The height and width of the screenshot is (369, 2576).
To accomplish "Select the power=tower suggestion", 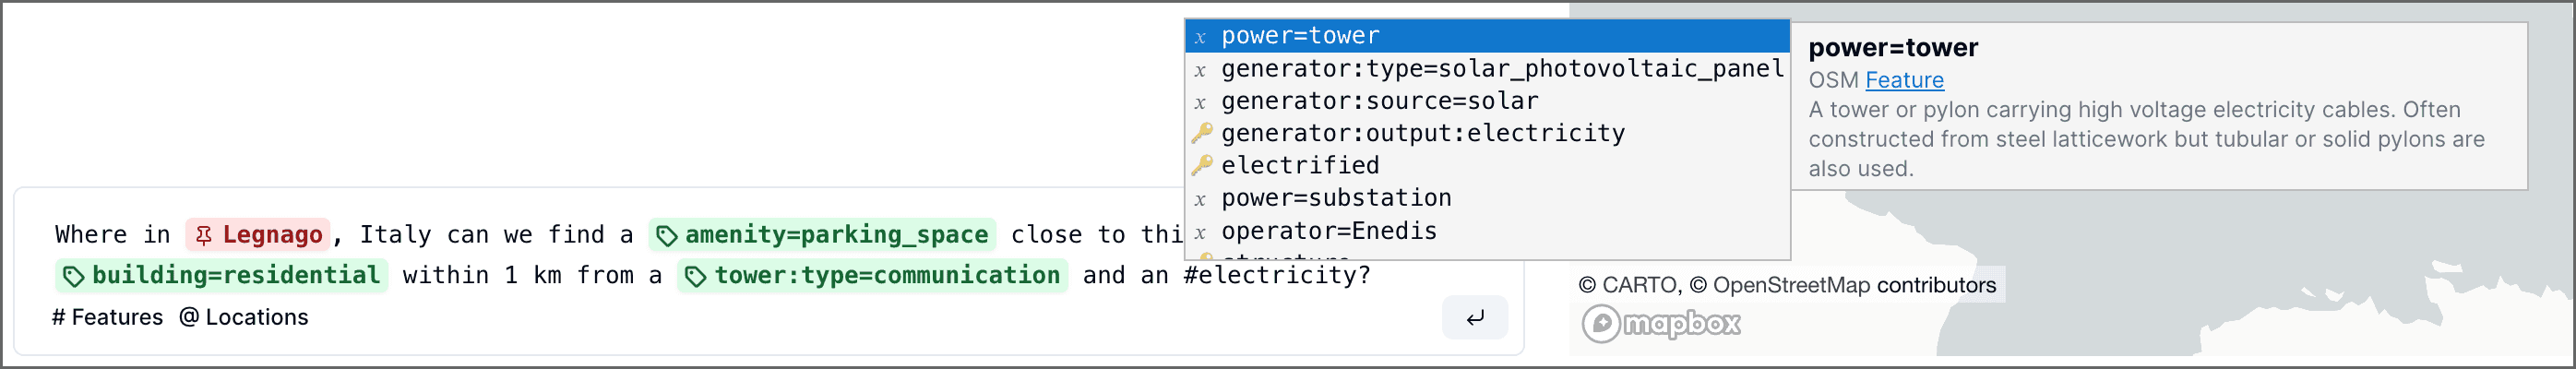I will [x=1300, y=37].
